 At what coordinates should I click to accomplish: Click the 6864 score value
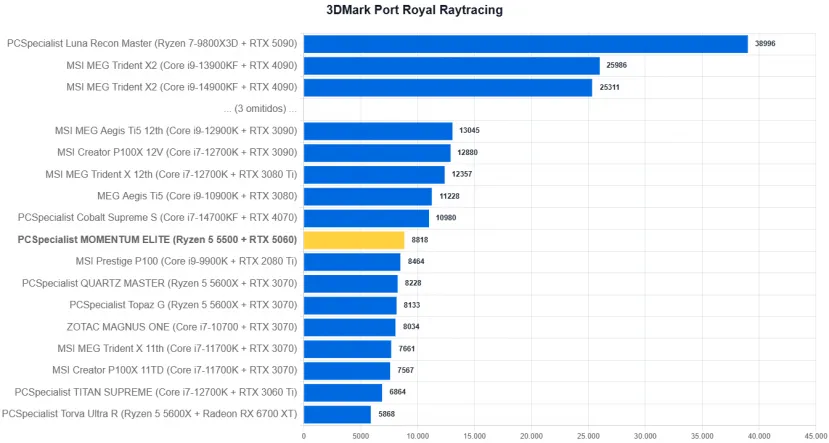tap(398, 392)
